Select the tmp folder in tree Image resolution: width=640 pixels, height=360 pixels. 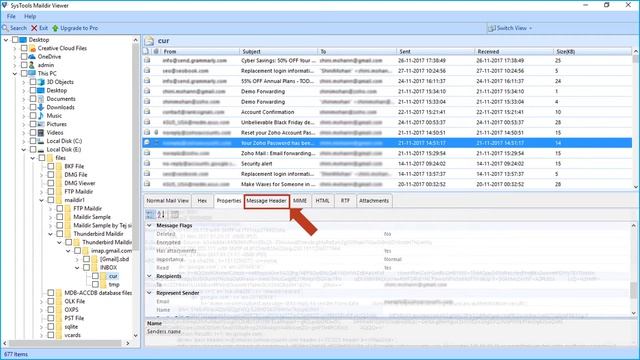114,284
